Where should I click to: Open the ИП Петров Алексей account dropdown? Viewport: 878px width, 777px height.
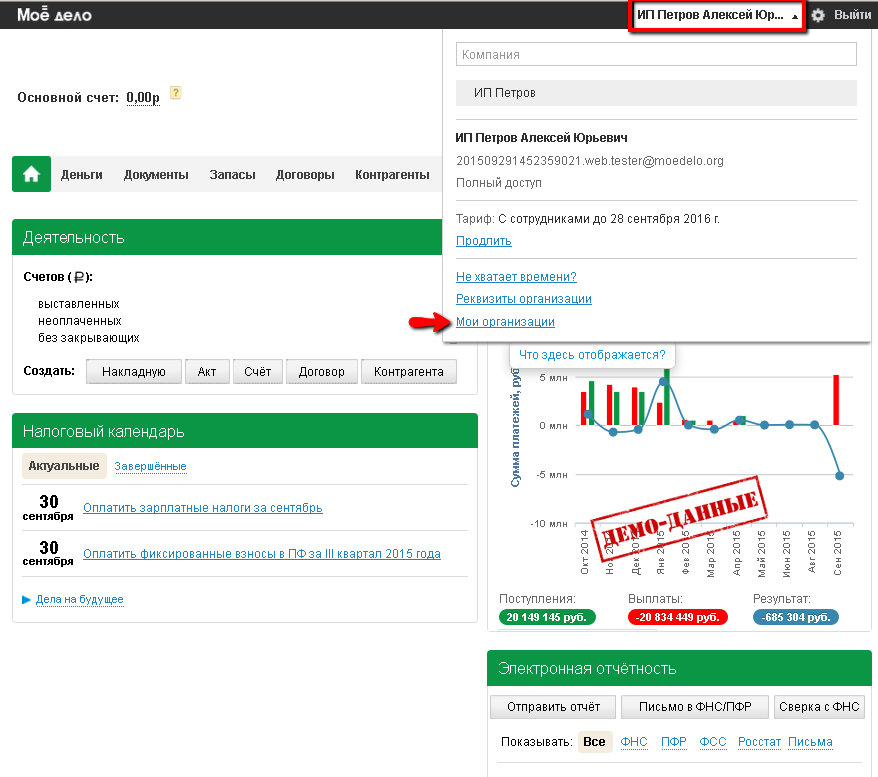pos(717,16)
